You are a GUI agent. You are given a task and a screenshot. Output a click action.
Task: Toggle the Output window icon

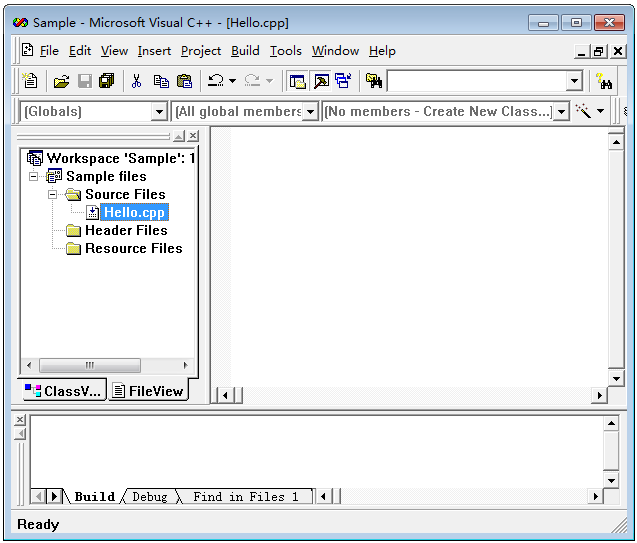point(321,81)
